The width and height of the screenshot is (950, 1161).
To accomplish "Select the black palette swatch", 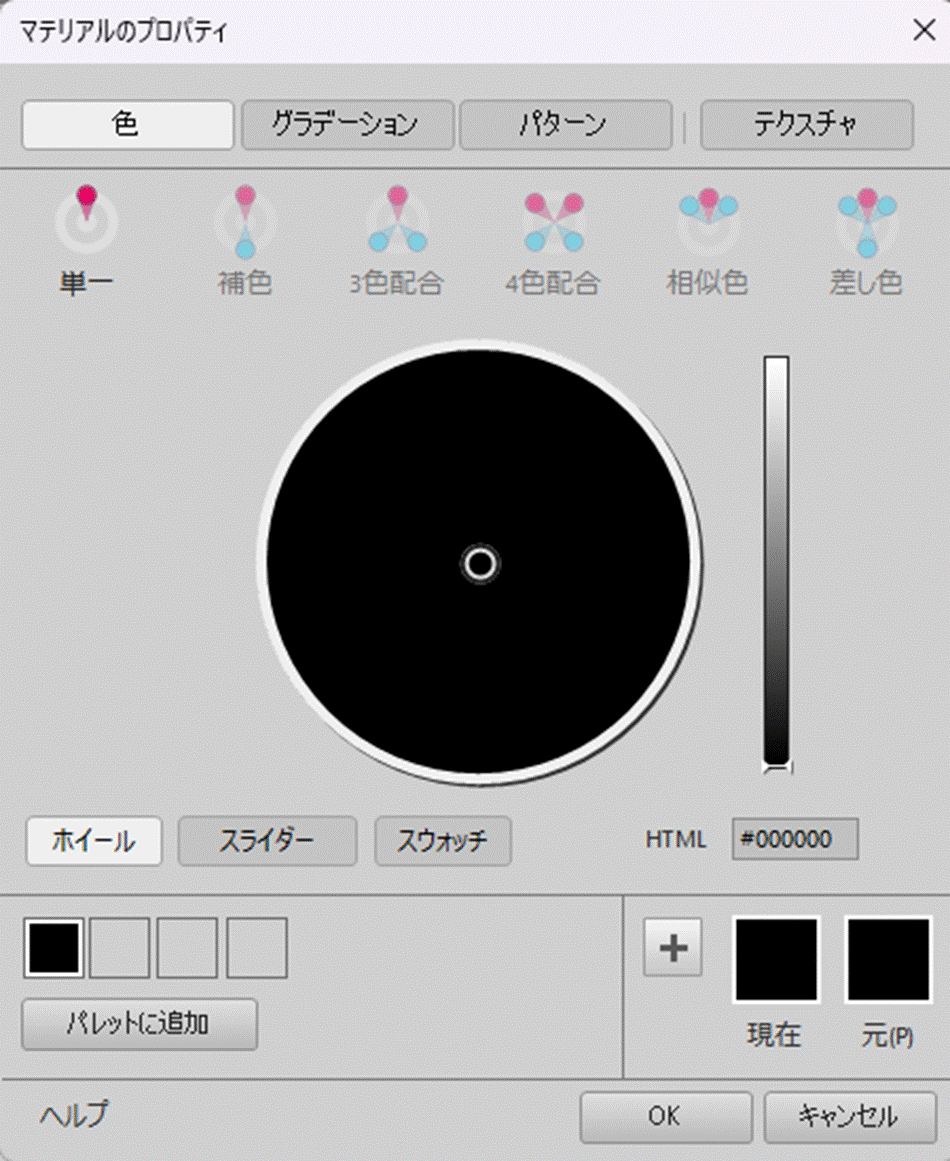I will 53,948.
